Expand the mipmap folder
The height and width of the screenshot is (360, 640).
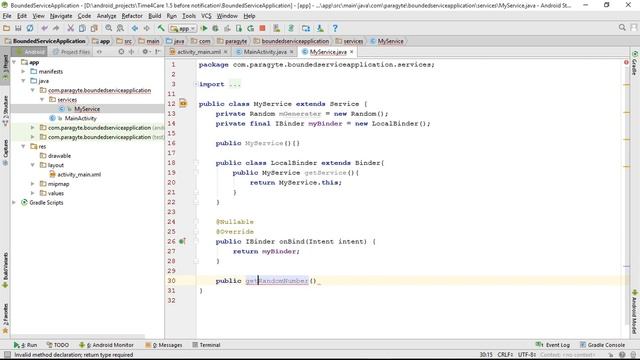pos(33,184)
